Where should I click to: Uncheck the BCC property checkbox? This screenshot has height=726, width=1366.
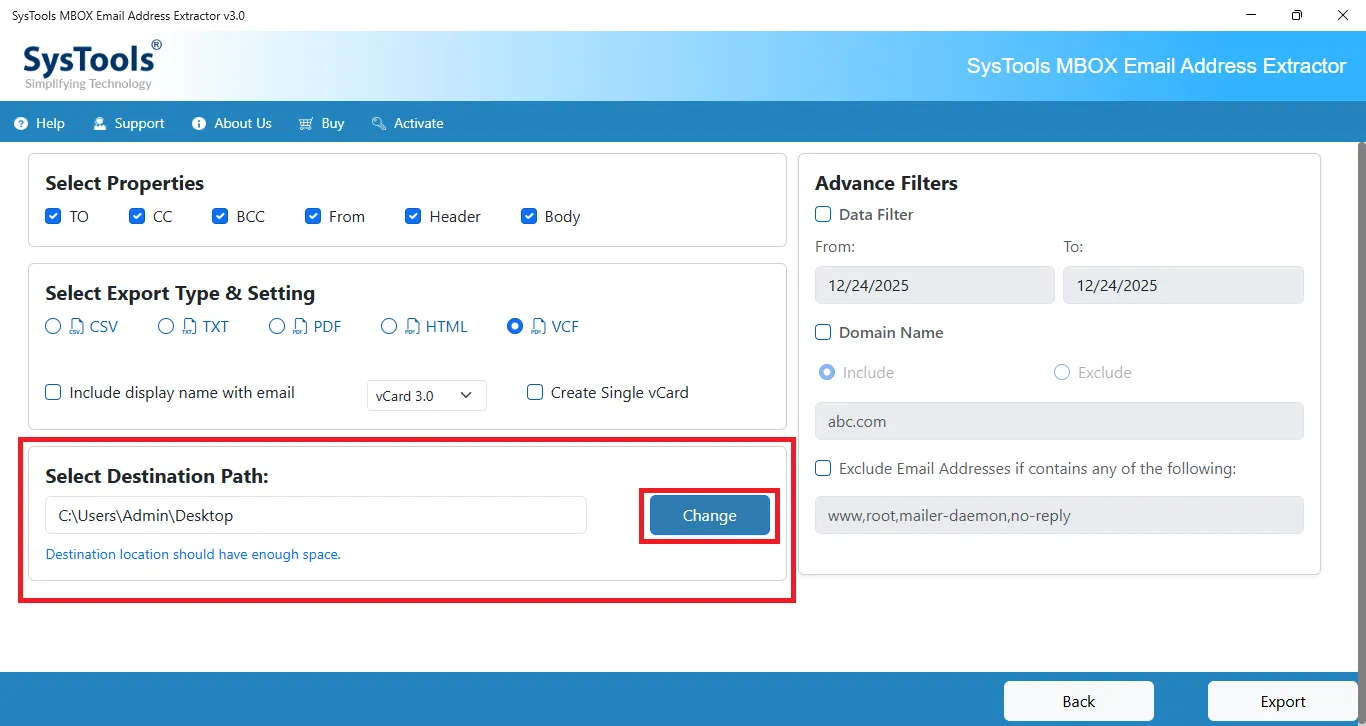click(220, 216)
